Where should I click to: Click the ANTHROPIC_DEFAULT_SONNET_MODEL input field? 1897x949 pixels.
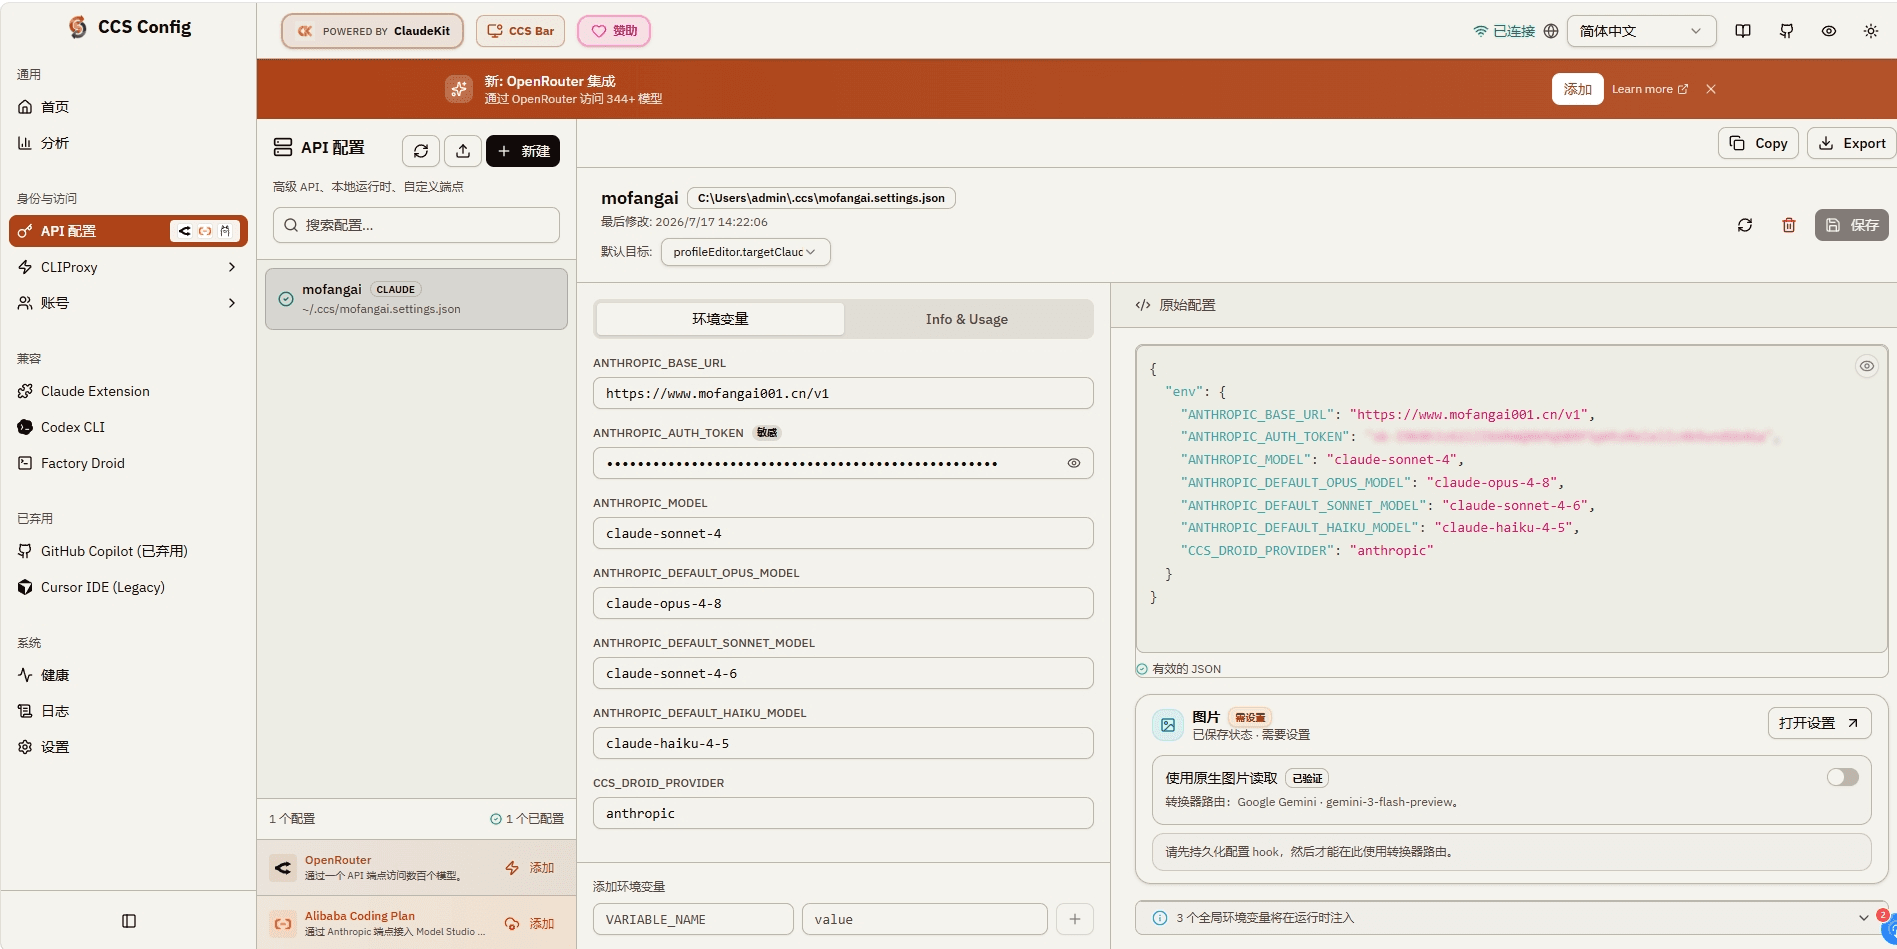pos(843,673)
